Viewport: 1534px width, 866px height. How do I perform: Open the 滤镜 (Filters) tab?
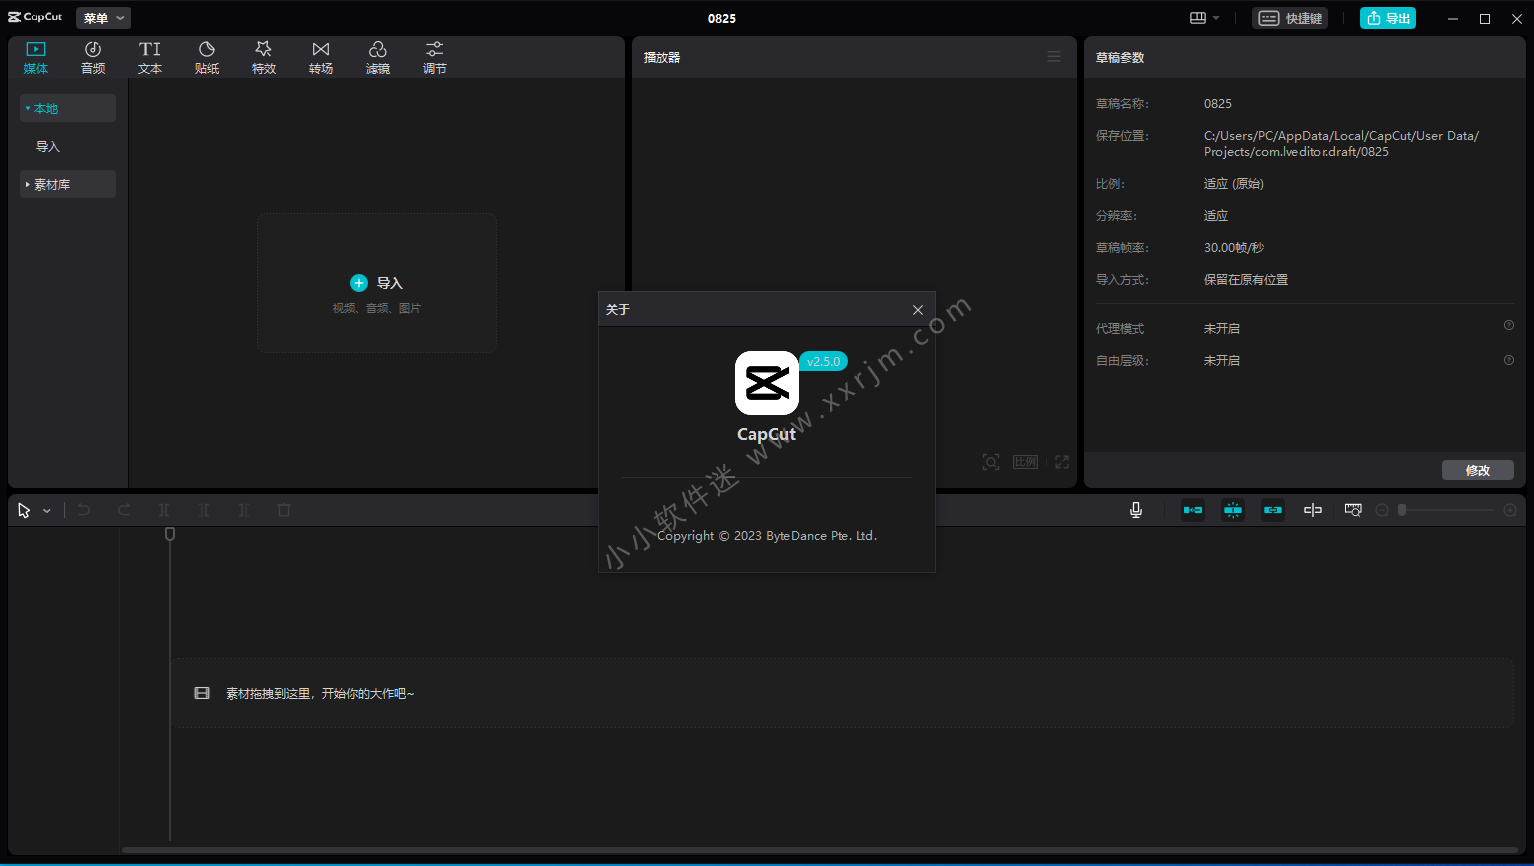tap(378, 58)
